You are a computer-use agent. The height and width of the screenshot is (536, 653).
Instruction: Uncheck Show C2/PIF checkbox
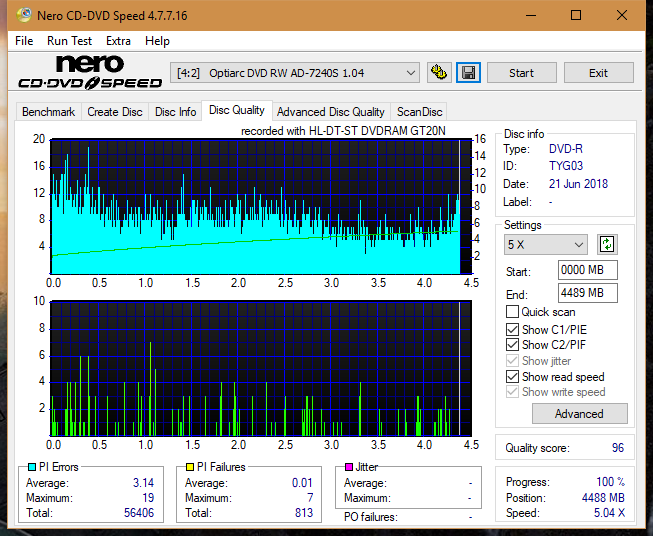[512, 345]
